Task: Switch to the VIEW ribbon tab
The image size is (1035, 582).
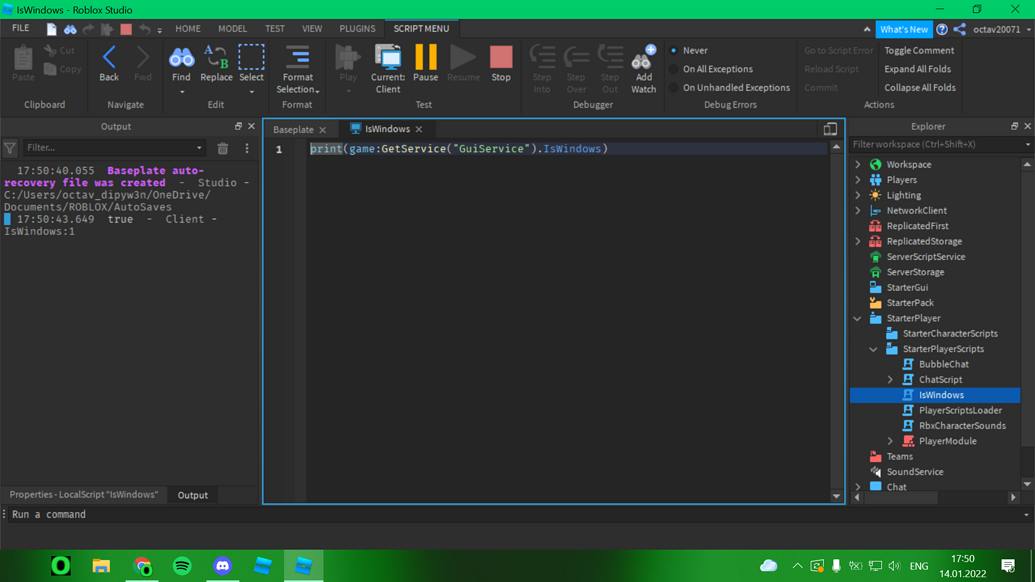Action: [312, 28]
